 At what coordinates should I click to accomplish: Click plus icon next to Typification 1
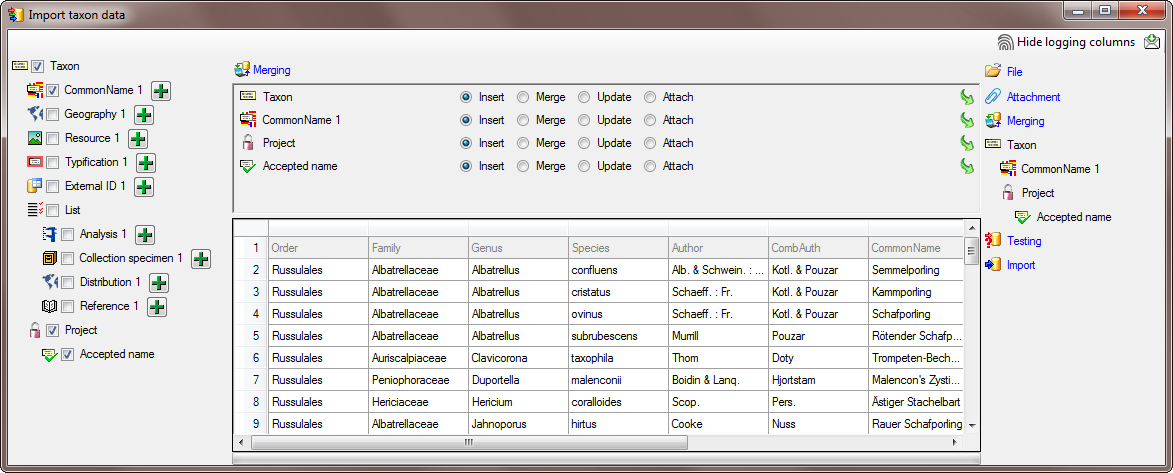click(146, 163)
